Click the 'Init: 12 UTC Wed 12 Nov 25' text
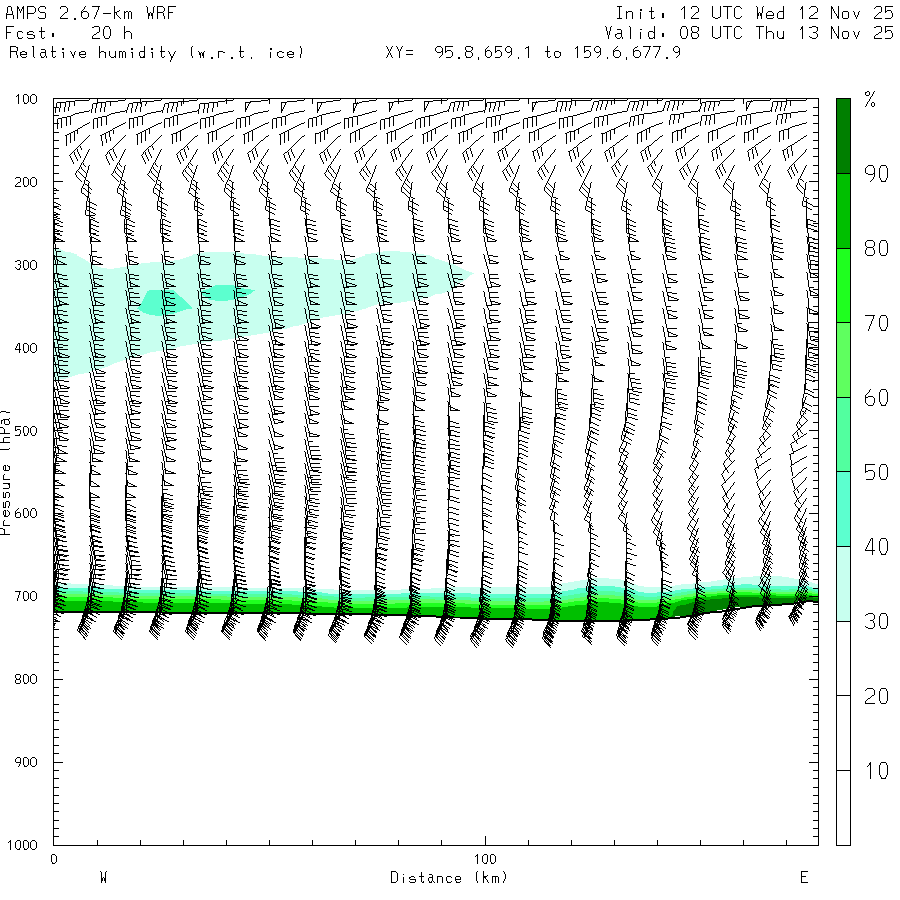Image resolution: width=900 pixels, height=900 pixels. [x=754, y=13]
